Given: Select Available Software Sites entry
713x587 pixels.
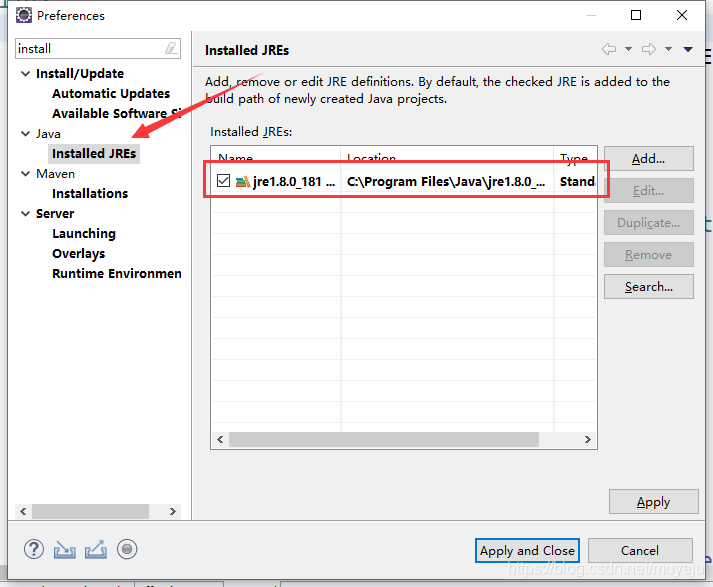Looking at the screenshot, I should coord(117,114).
